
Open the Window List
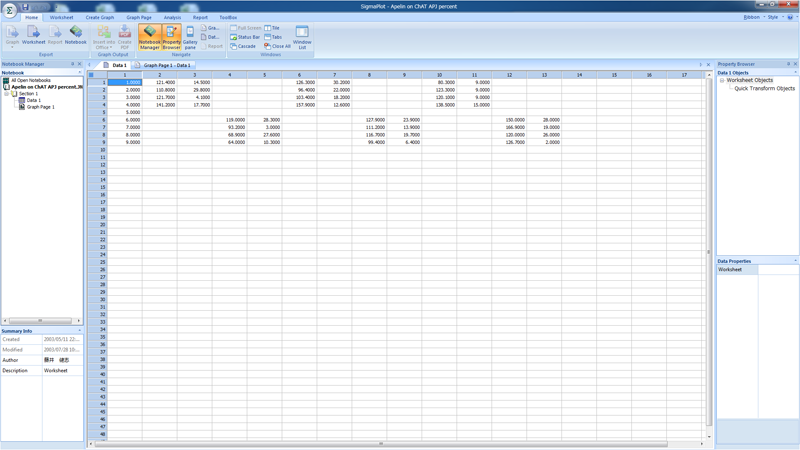pyautogui.click(x=301, y=37)
